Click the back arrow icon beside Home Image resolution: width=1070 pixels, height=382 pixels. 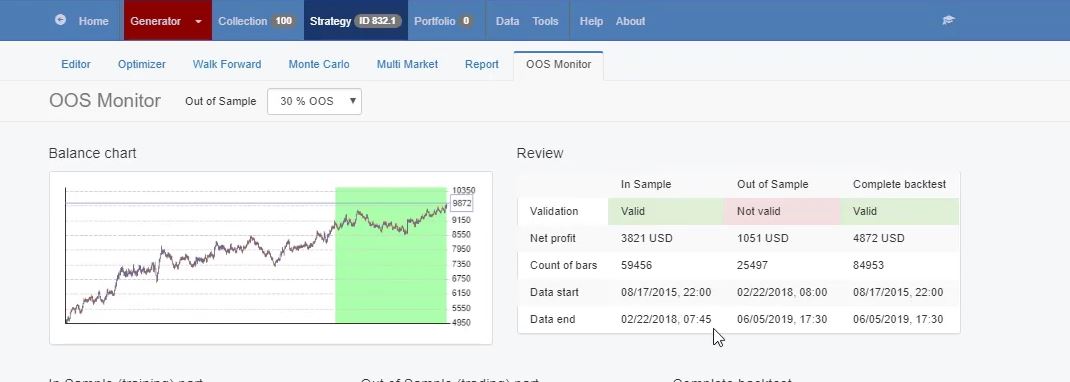pos(60,20)
